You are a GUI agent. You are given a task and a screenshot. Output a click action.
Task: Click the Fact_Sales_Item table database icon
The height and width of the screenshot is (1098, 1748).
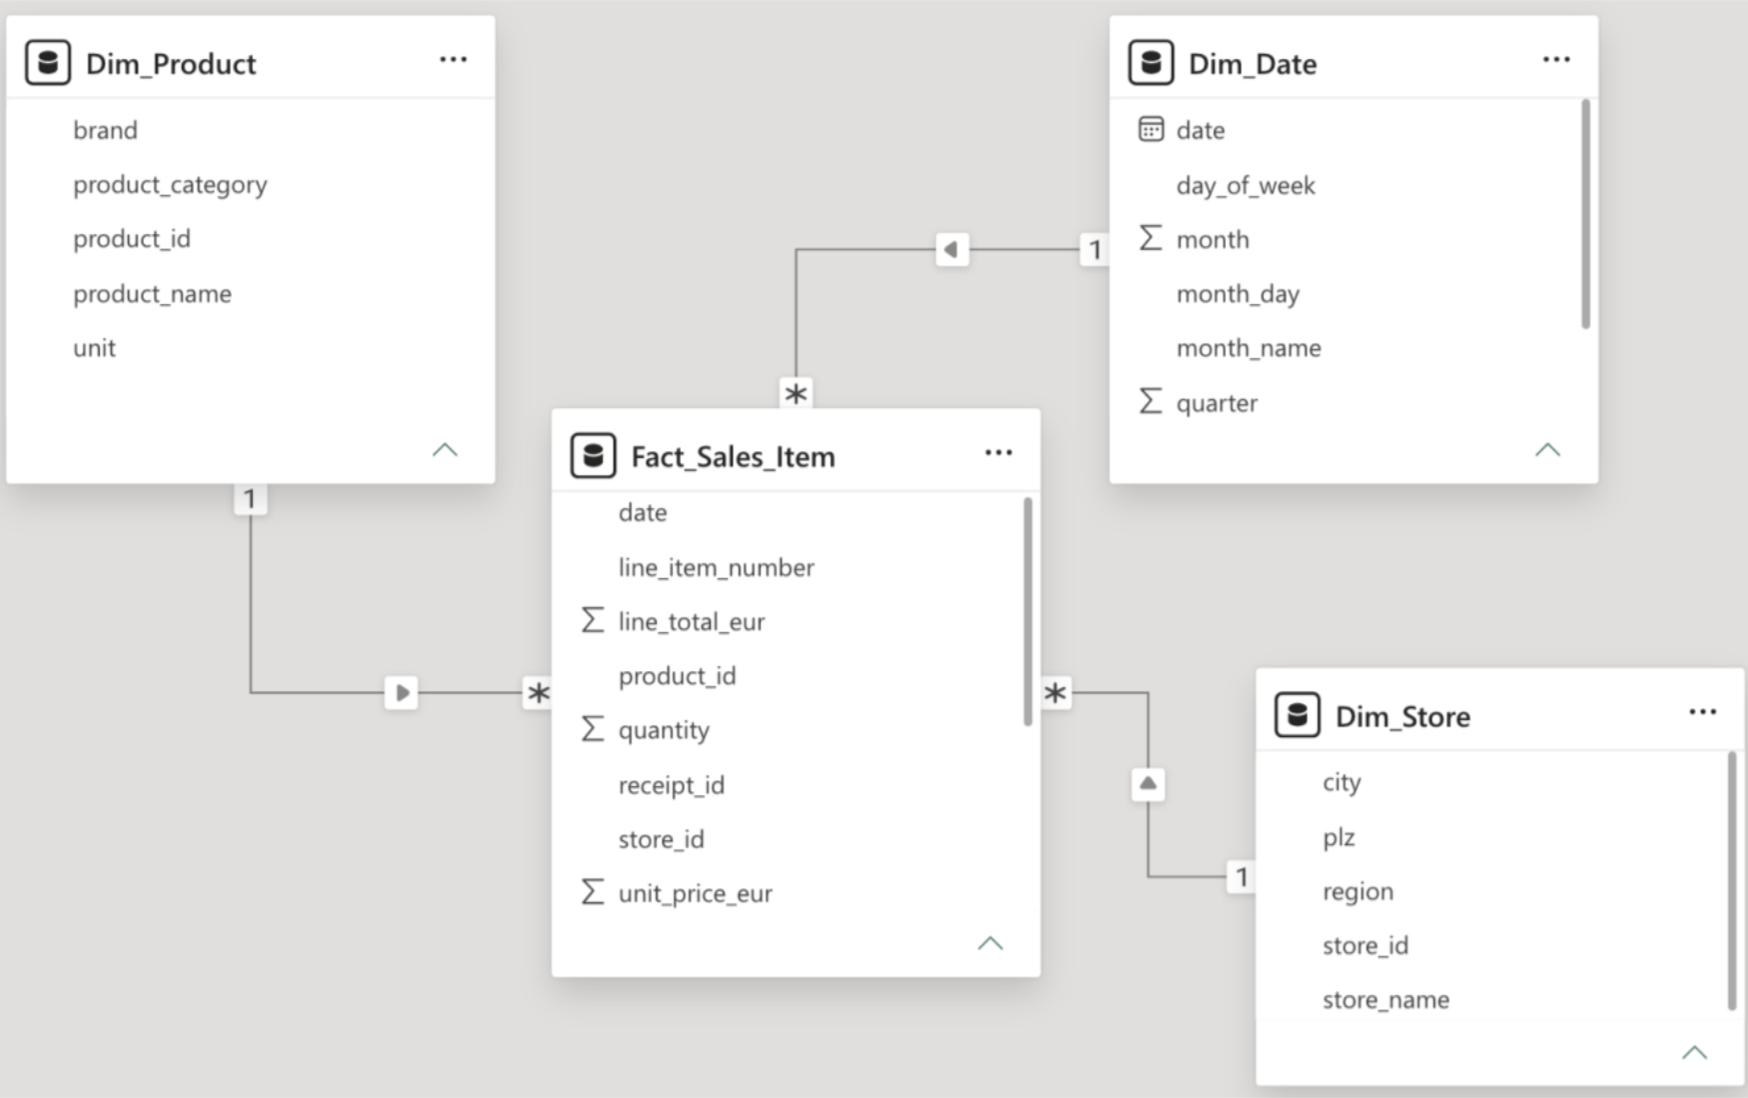(x=593, y=456)
